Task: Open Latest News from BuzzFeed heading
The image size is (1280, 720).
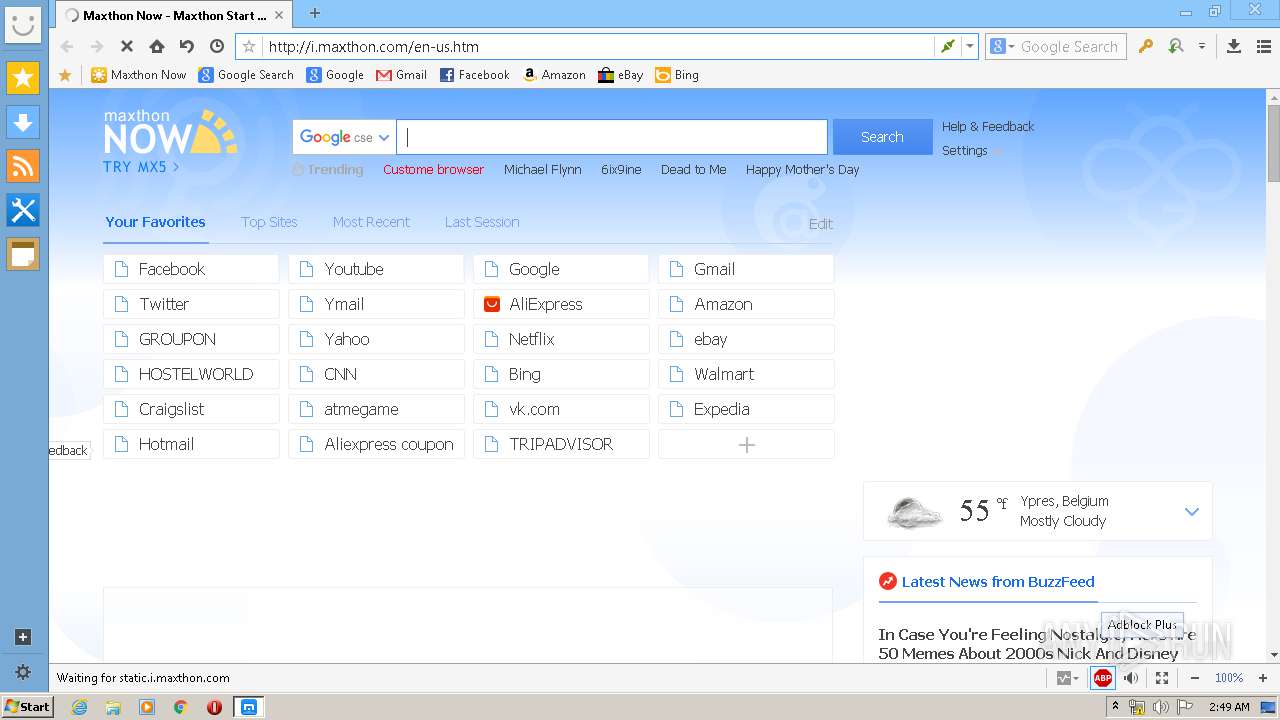Action: pos(998,581)
